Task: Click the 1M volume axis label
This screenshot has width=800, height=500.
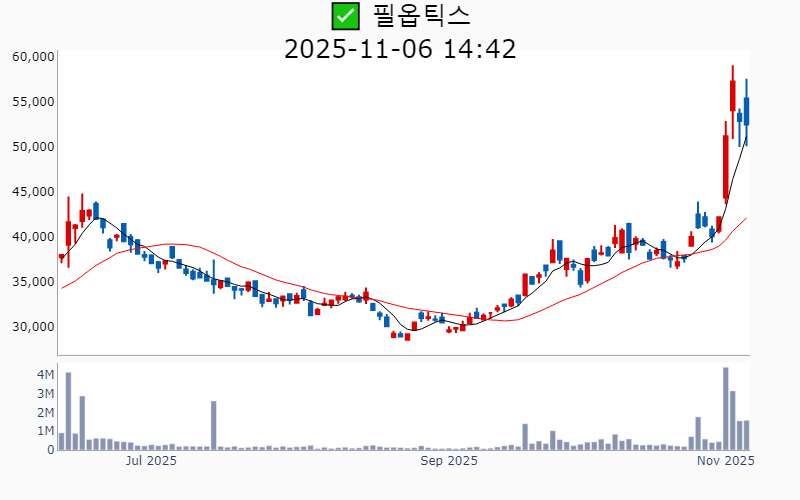Action: point(45,431)
